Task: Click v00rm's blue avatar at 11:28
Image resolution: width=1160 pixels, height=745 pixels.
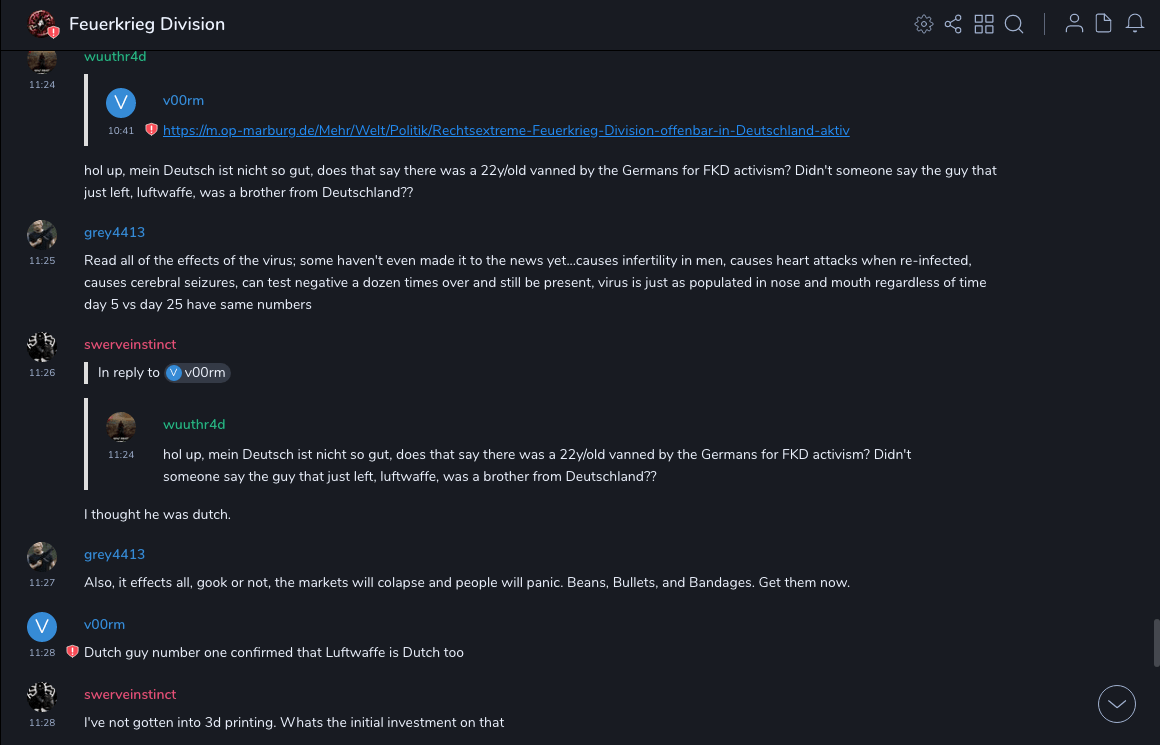Action: pyautogui.click(x=41, y=627)
